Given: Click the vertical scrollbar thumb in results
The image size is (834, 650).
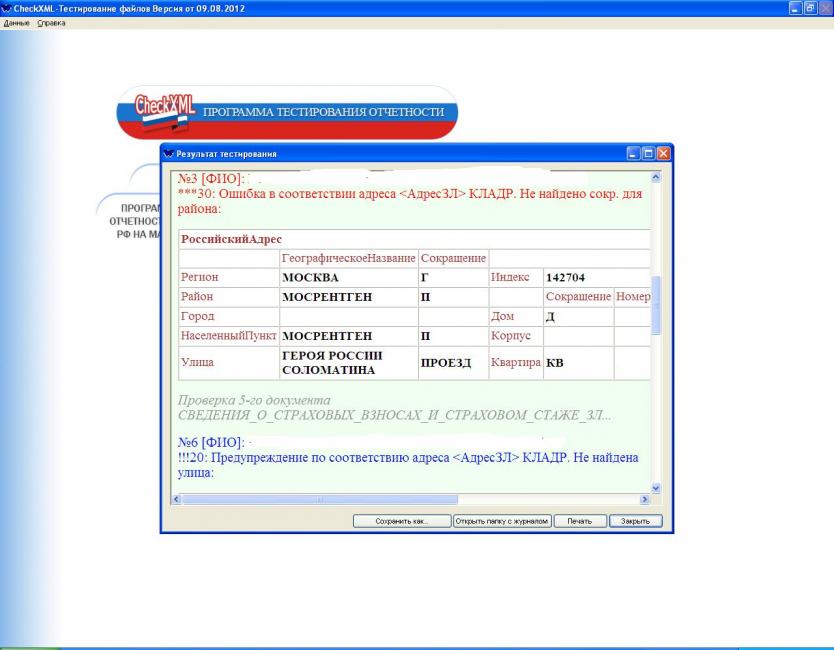Looking at the screenshot, I should 656,305.
